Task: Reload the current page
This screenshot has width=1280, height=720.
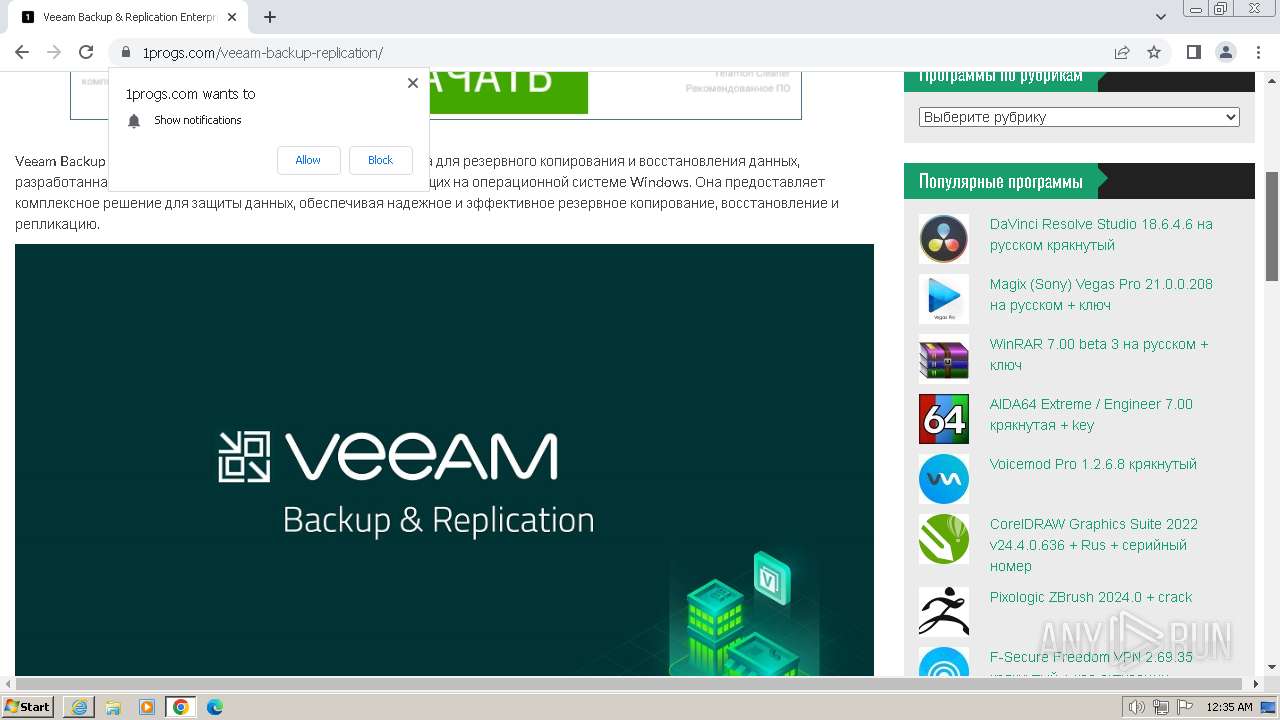Action: (x=86, y=52)
